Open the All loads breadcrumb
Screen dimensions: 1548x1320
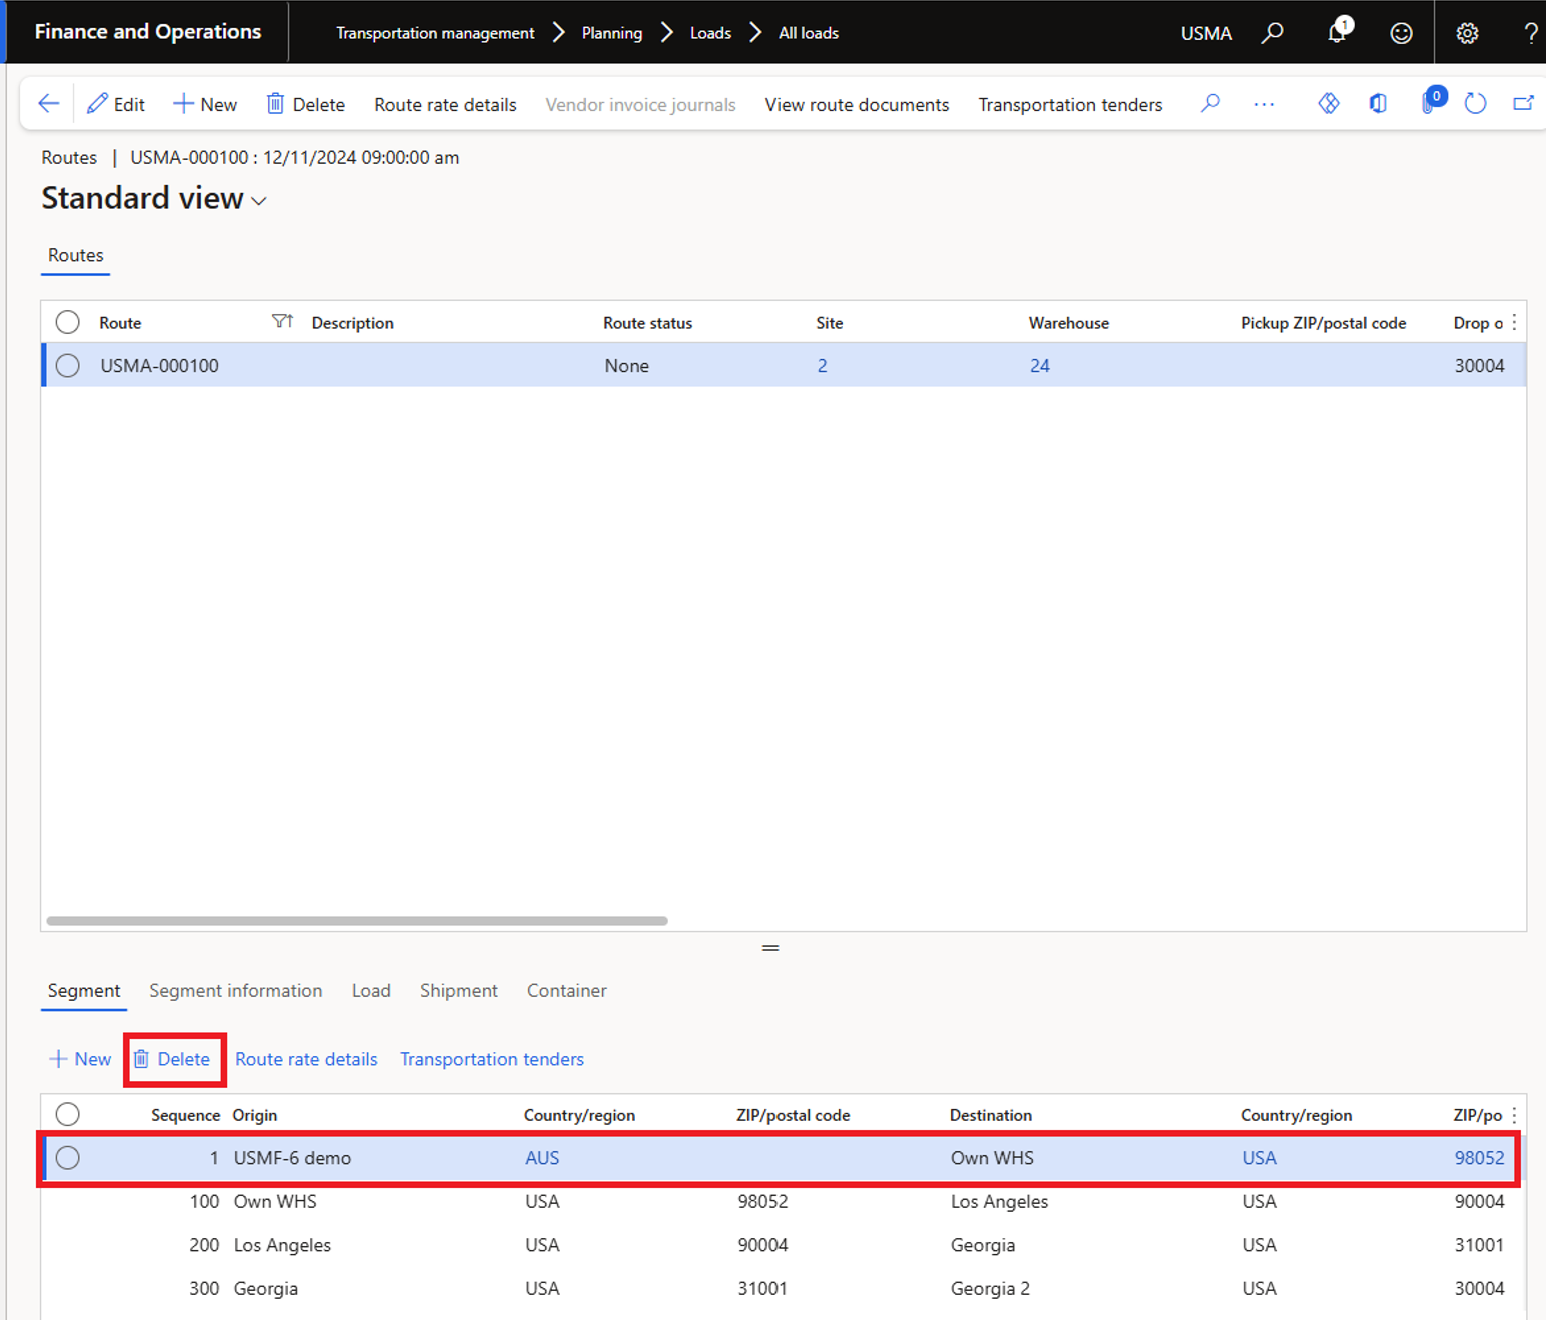[x=808, y=33]
